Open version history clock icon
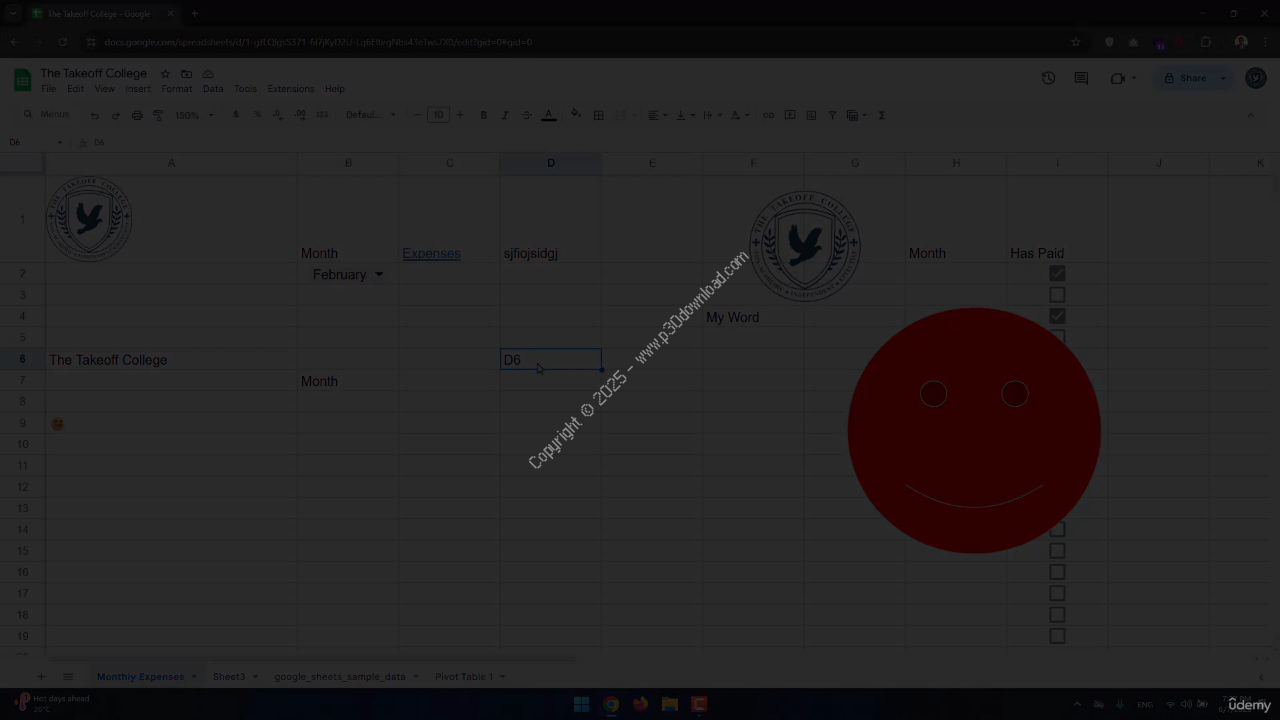 pos(1048,78)
